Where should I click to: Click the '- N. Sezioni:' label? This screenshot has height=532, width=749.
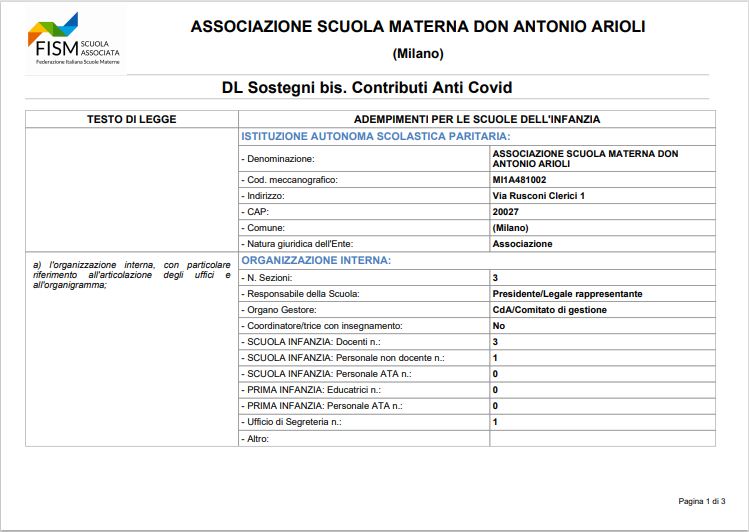click(267, 278)
